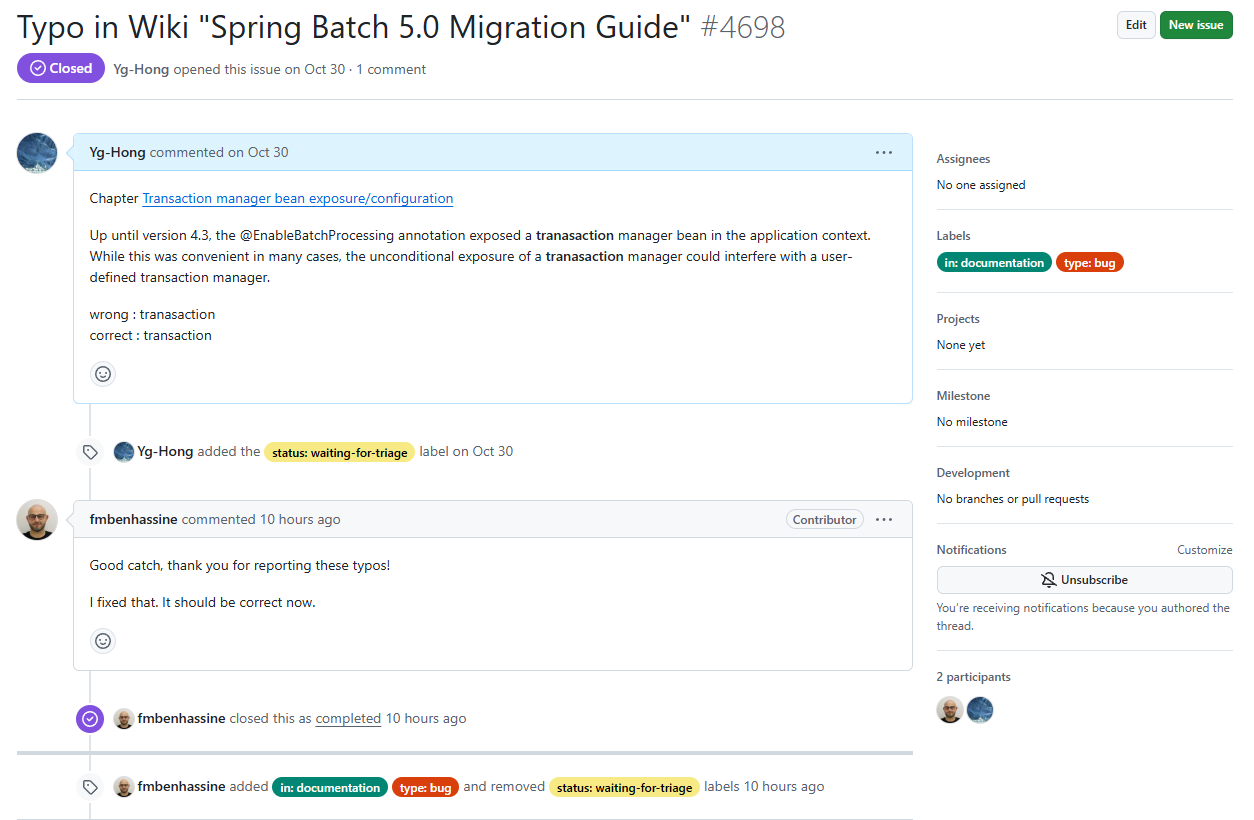1254x820 pixels.
Task: Click small fmbenhassine avatar in closed event
Action: [124, 718]
